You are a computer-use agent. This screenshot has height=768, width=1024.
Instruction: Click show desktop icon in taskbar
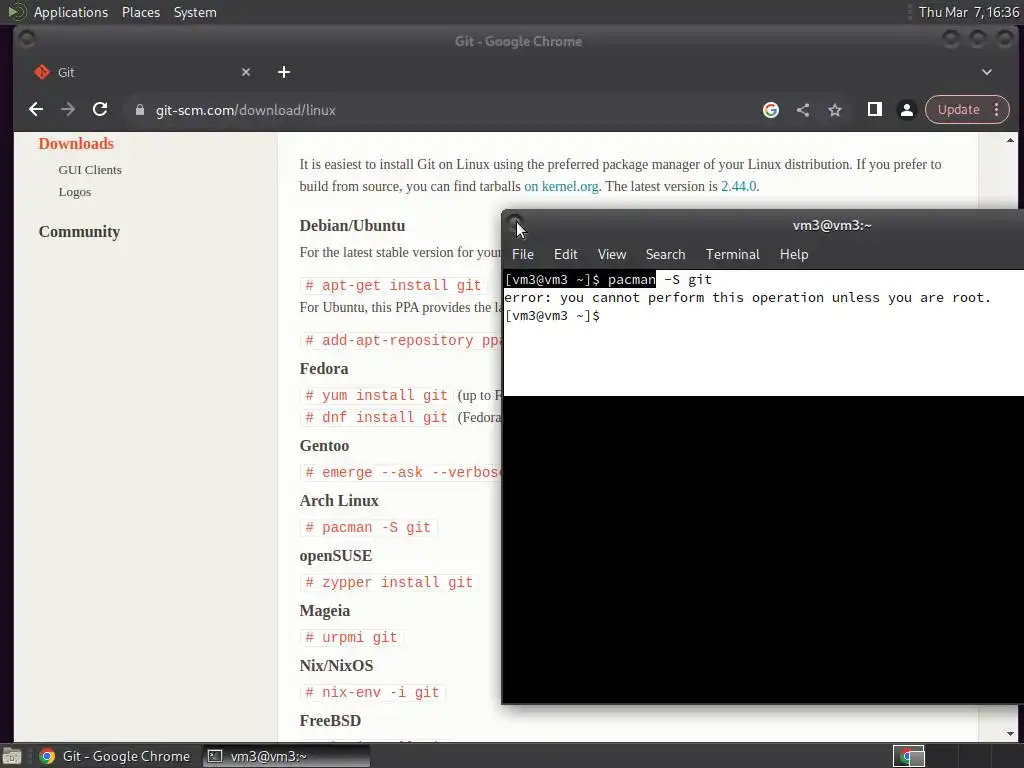tap(12, 756)
